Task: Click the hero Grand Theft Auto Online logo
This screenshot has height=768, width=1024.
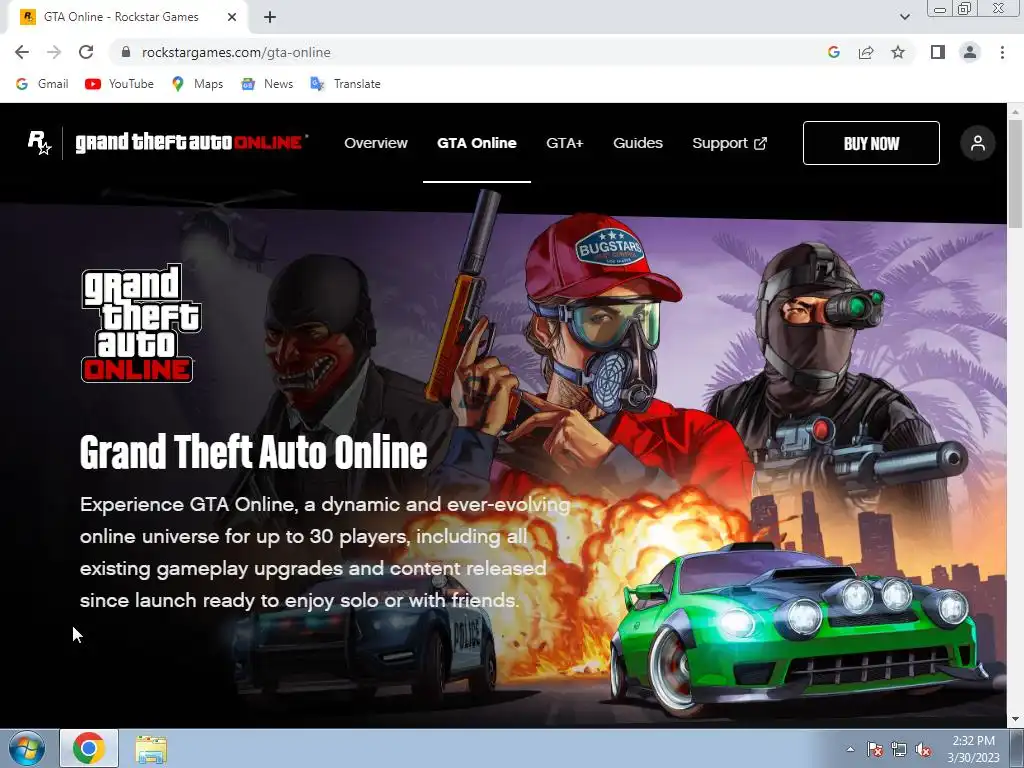Action: tap(140, 323)
